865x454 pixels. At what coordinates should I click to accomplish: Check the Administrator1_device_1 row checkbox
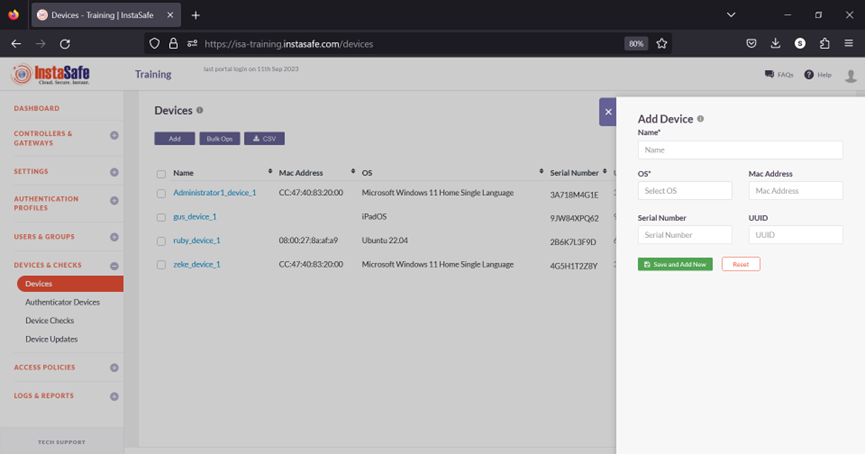click(161, 193)
